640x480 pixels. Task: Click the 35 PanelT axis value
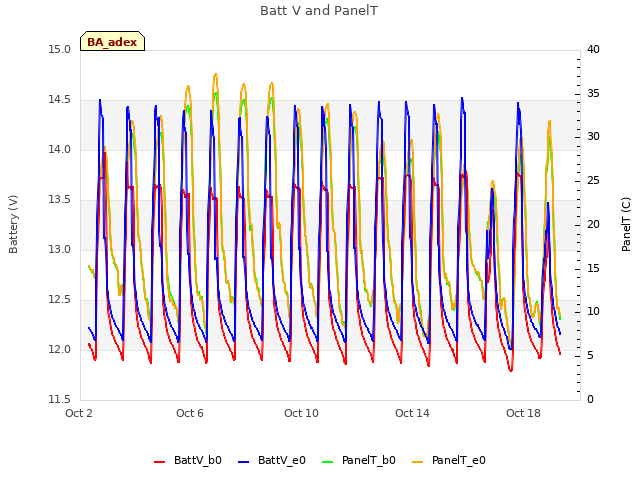click(593, 94)
